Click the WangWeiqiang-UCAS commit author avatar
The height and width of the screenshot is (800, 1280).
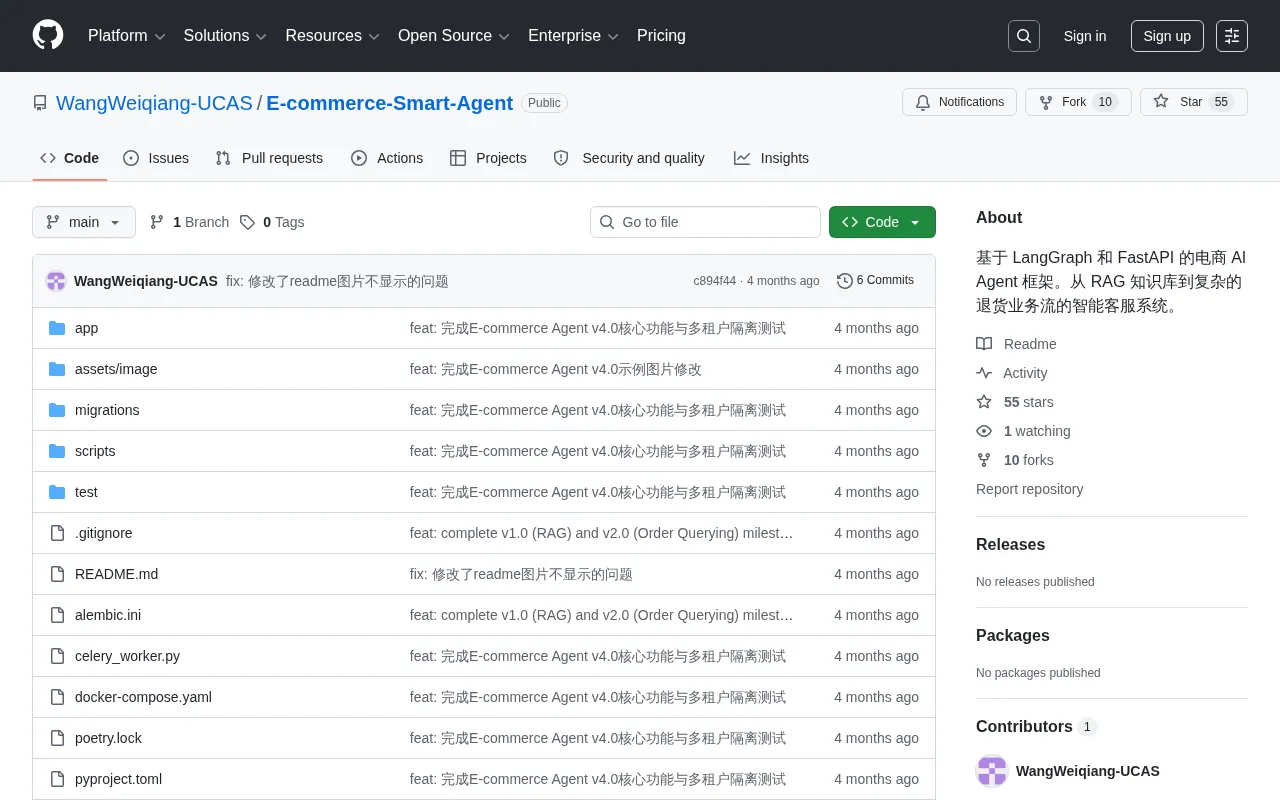pos(56,281)
